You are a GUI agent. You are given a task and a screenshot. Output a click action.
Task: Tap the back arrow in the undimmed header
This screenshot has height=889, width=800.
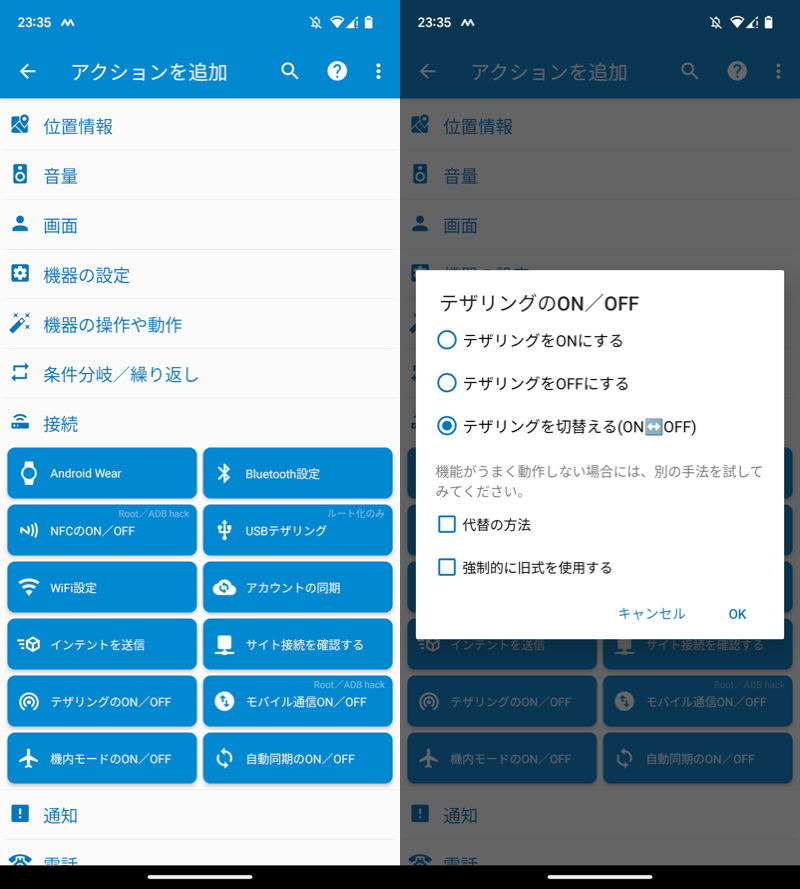click(28, 71)
